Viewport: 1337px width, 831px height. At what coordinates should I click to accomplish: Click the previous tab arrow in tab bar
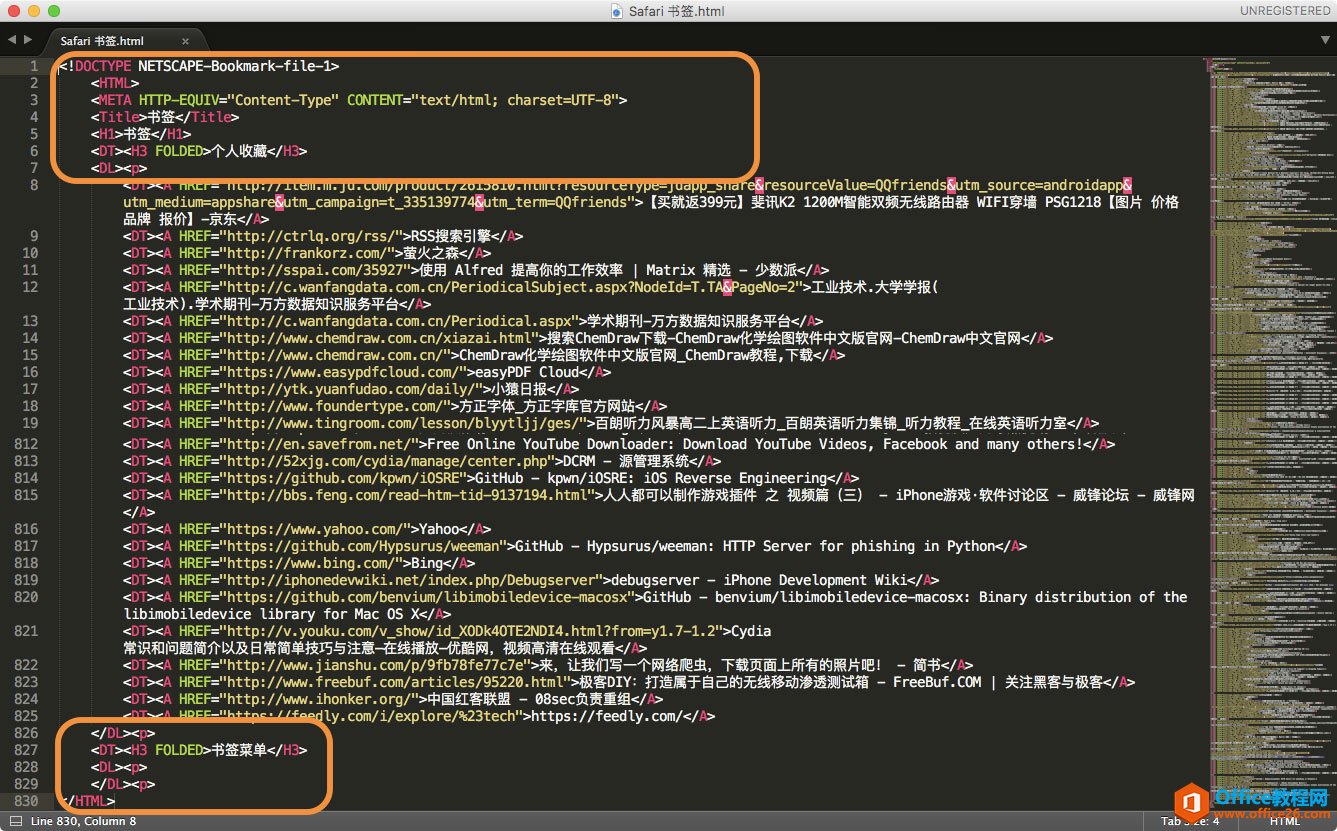coord(12,39)
